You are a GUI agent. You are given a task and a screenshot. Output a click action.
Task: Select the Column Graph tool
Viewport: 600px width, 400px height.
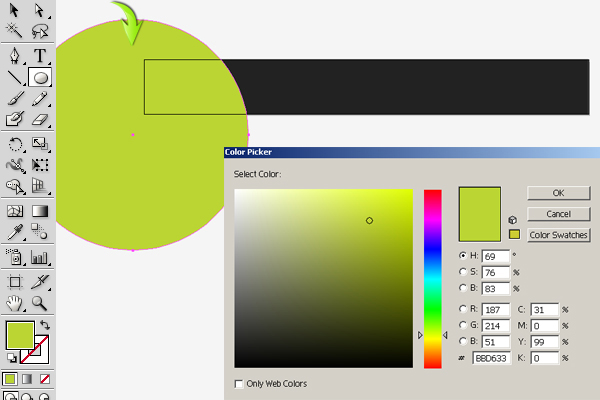point(40,257)
